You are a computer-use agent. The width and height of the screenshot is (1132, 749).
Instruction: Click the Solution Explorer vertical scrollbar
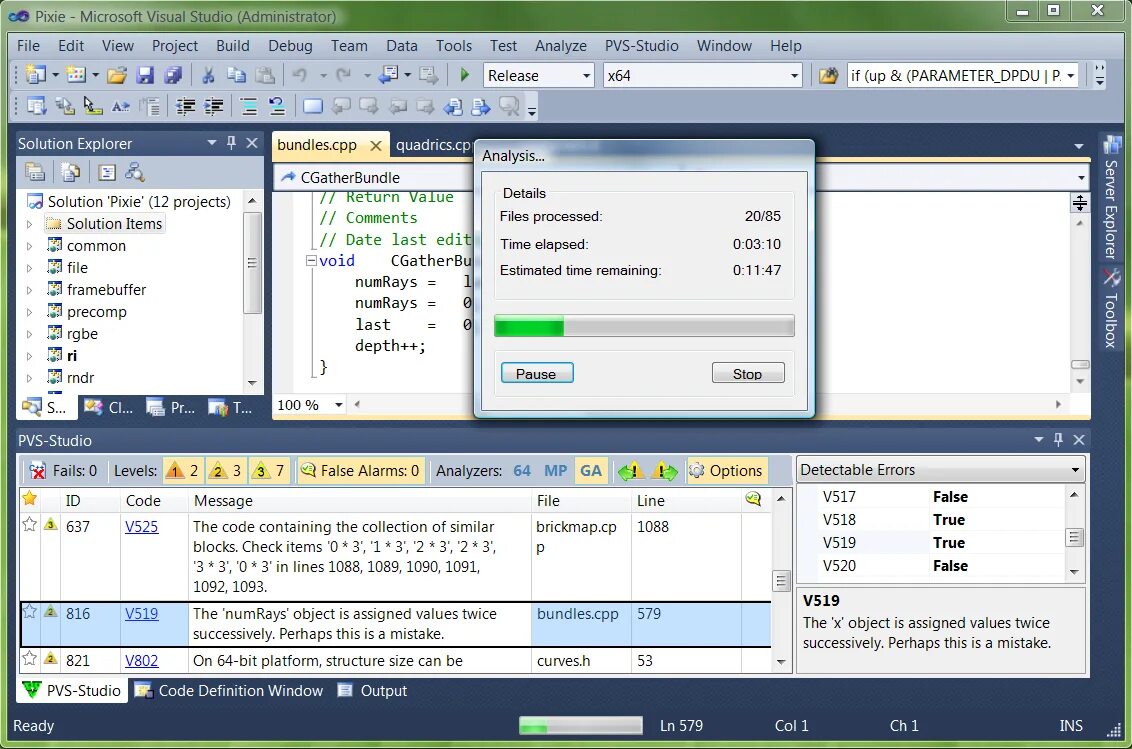point(252,290)
